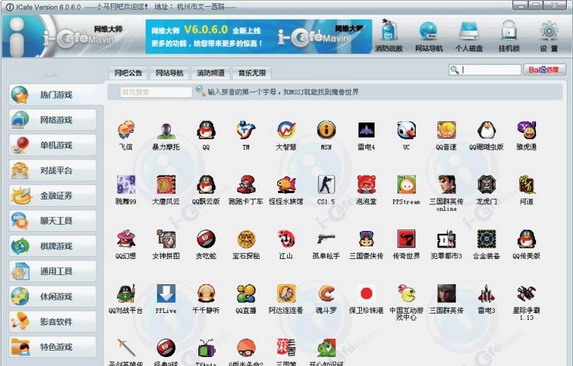Show 通用工具 category
This screenshot has height=366, width=573.
click(53, 271)
